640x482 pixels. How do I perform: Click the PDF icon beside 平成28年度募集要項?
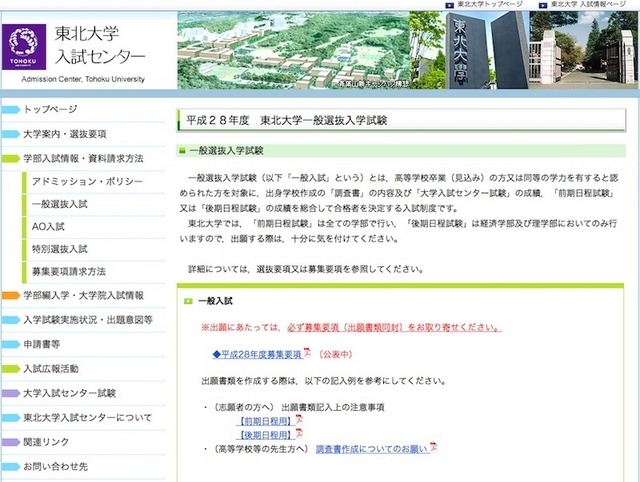(x=307, y=353)
